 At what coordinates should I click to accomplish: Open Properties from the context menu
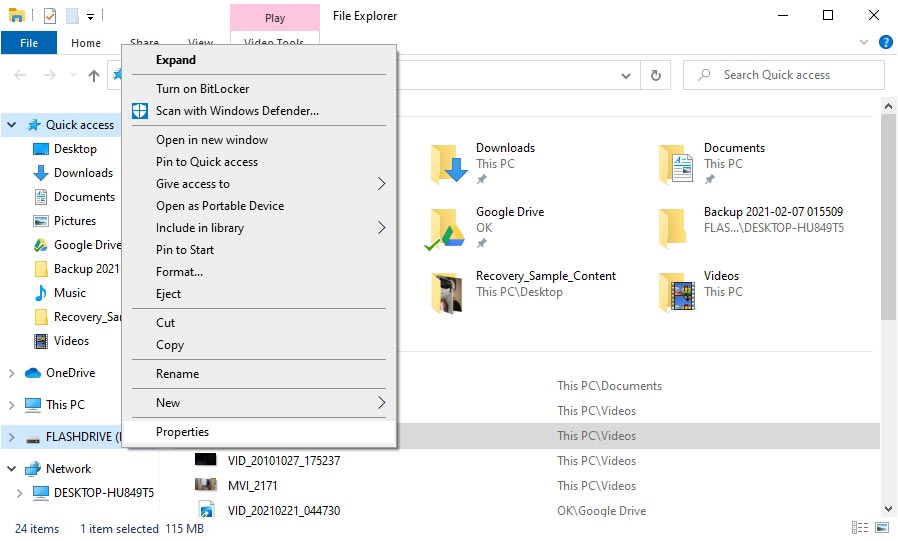259,432
